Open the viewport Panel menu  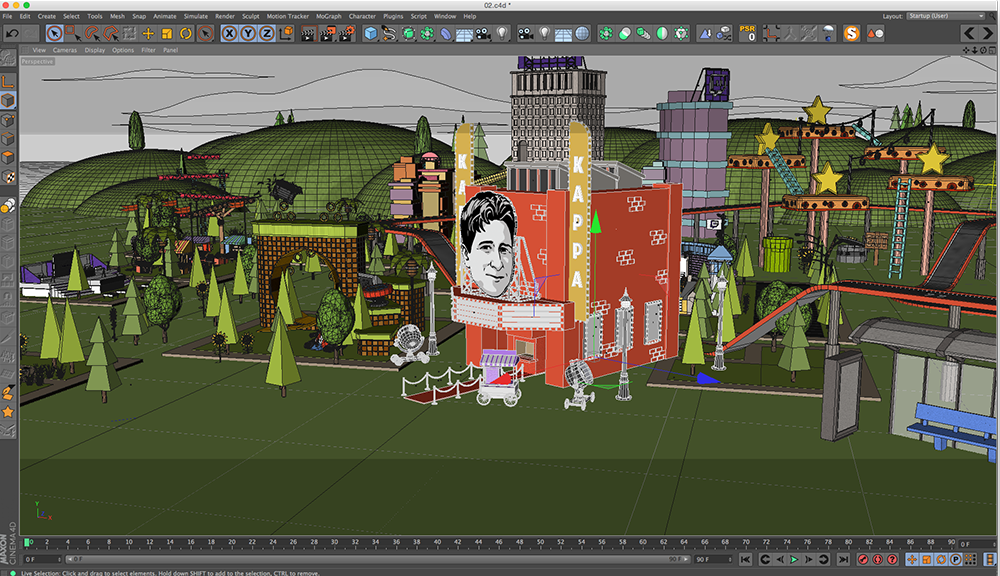170,50
